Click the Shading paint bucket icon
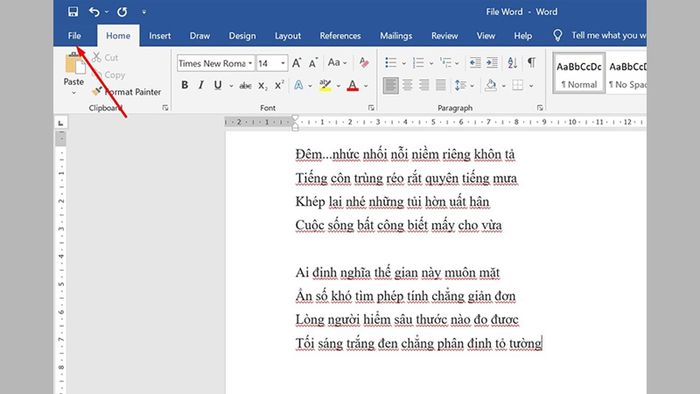The height and width of the screenshot is (394, 700). tap(491, 85)
